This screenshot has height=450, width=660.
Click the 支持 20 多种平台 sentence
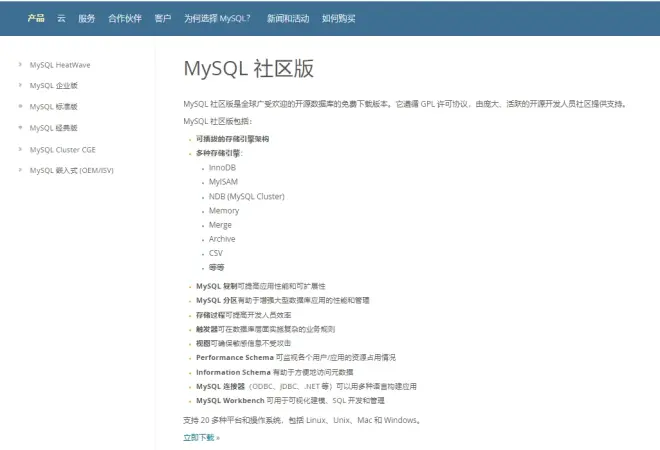(x=302, y=420)
